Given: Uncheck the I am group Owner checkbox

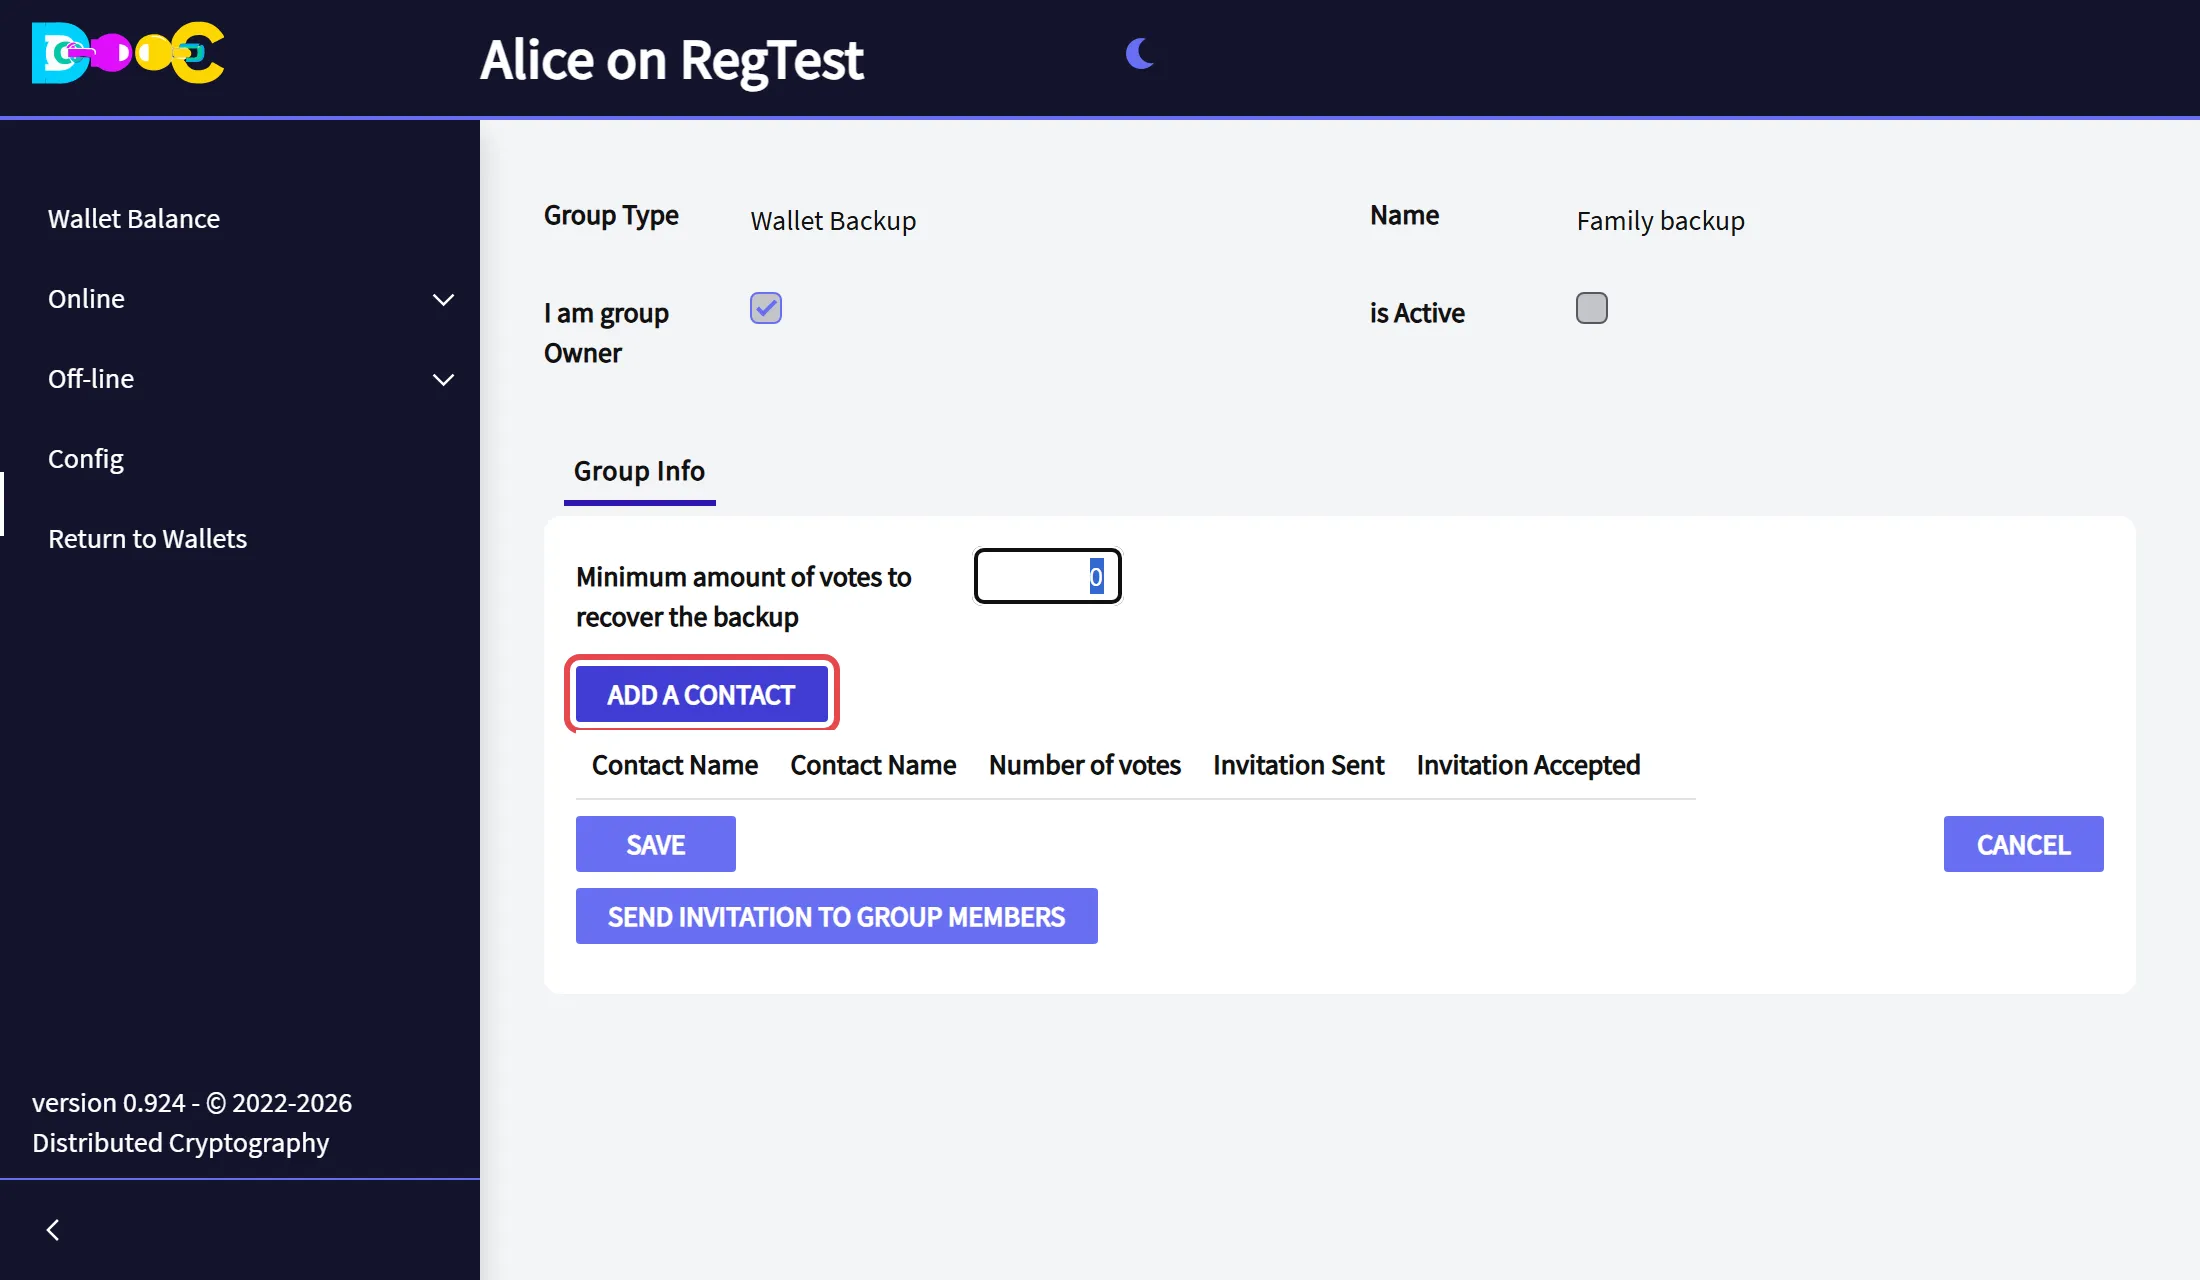Looking at the screenshot, I should coord(766,308).
